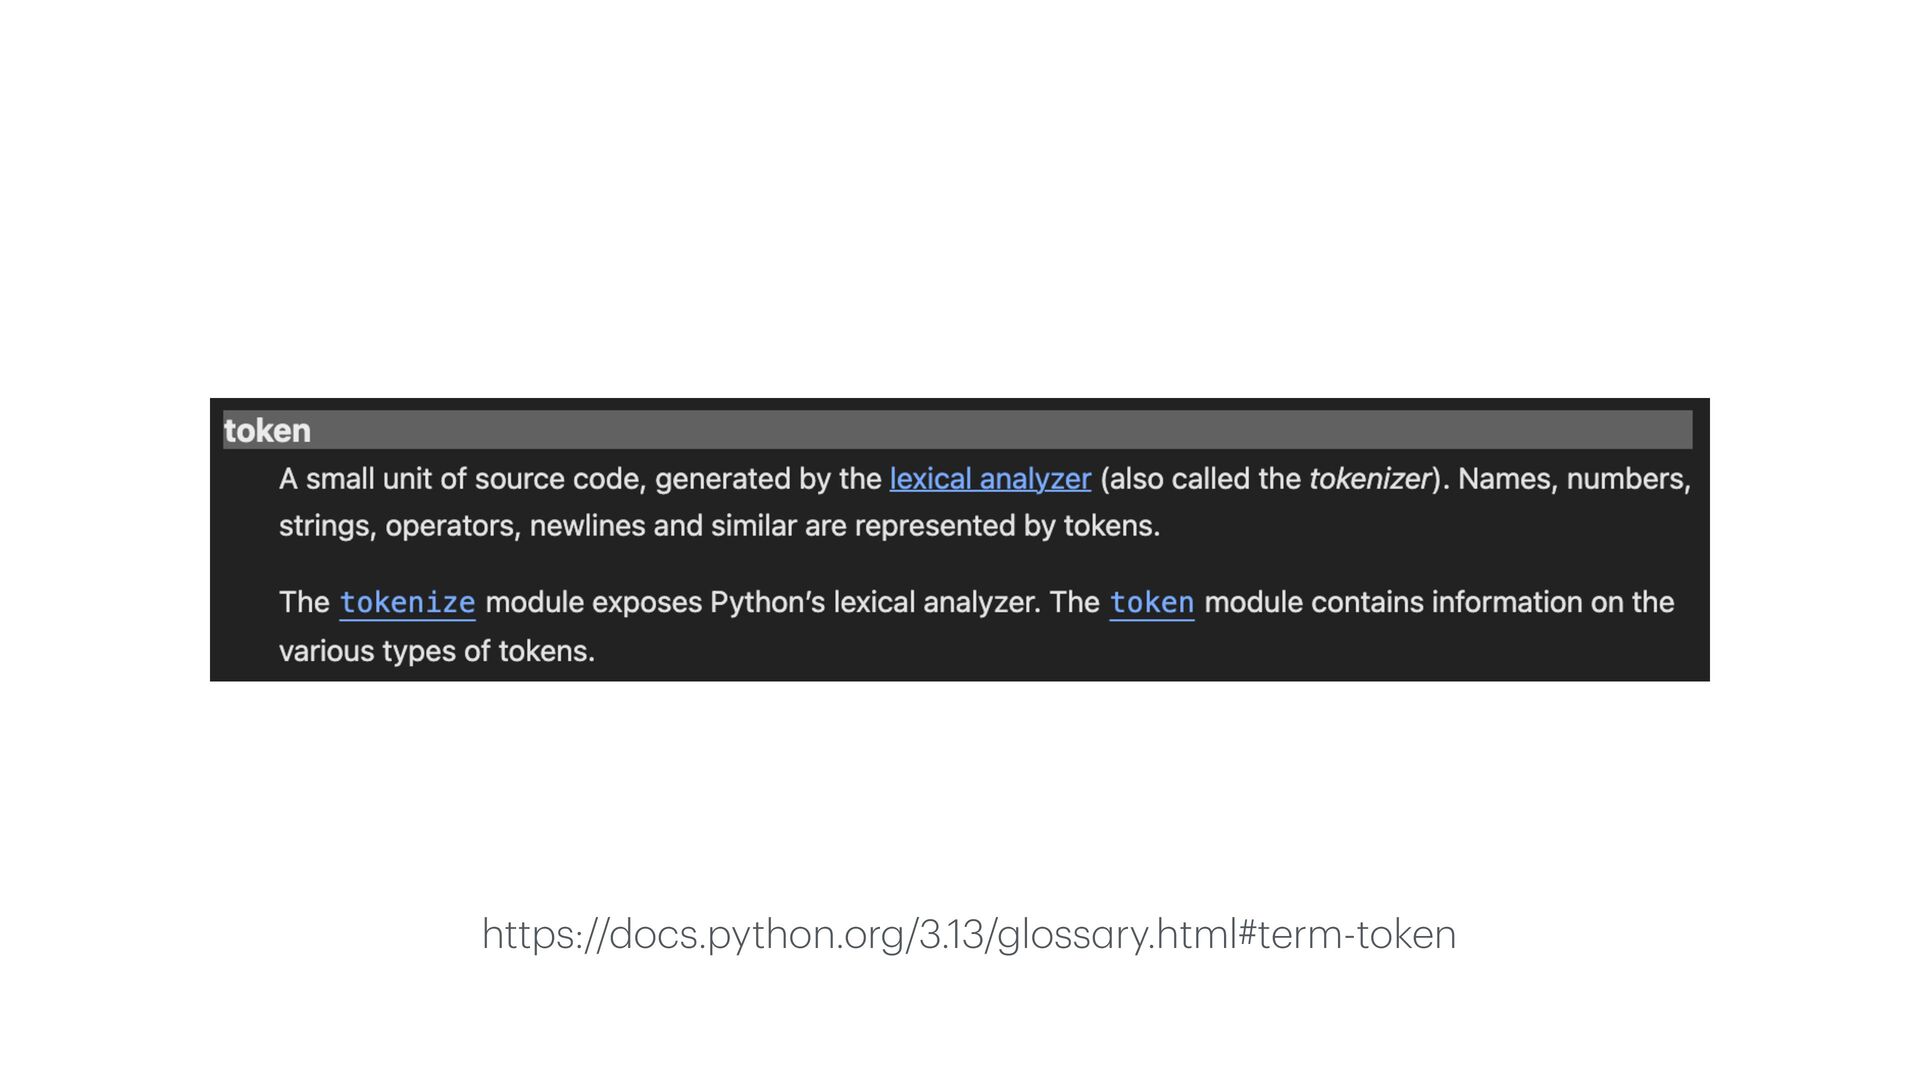Open the "token" module link

click(1152, 603)
